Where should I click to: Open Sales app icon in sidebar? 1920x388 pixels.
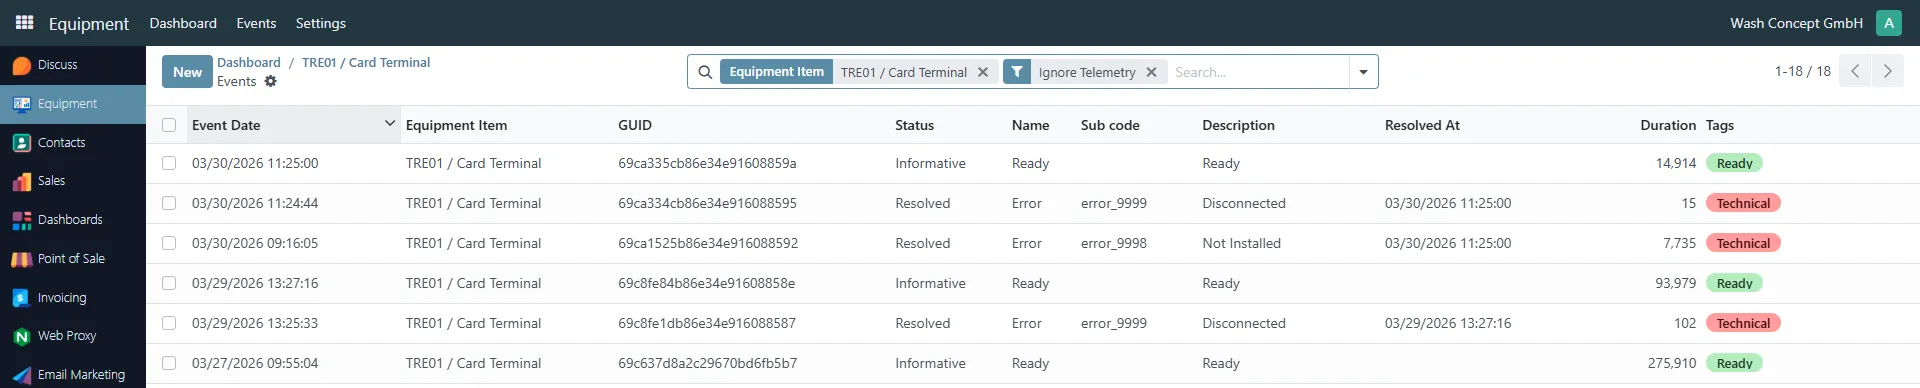click(x=22, y=181)
